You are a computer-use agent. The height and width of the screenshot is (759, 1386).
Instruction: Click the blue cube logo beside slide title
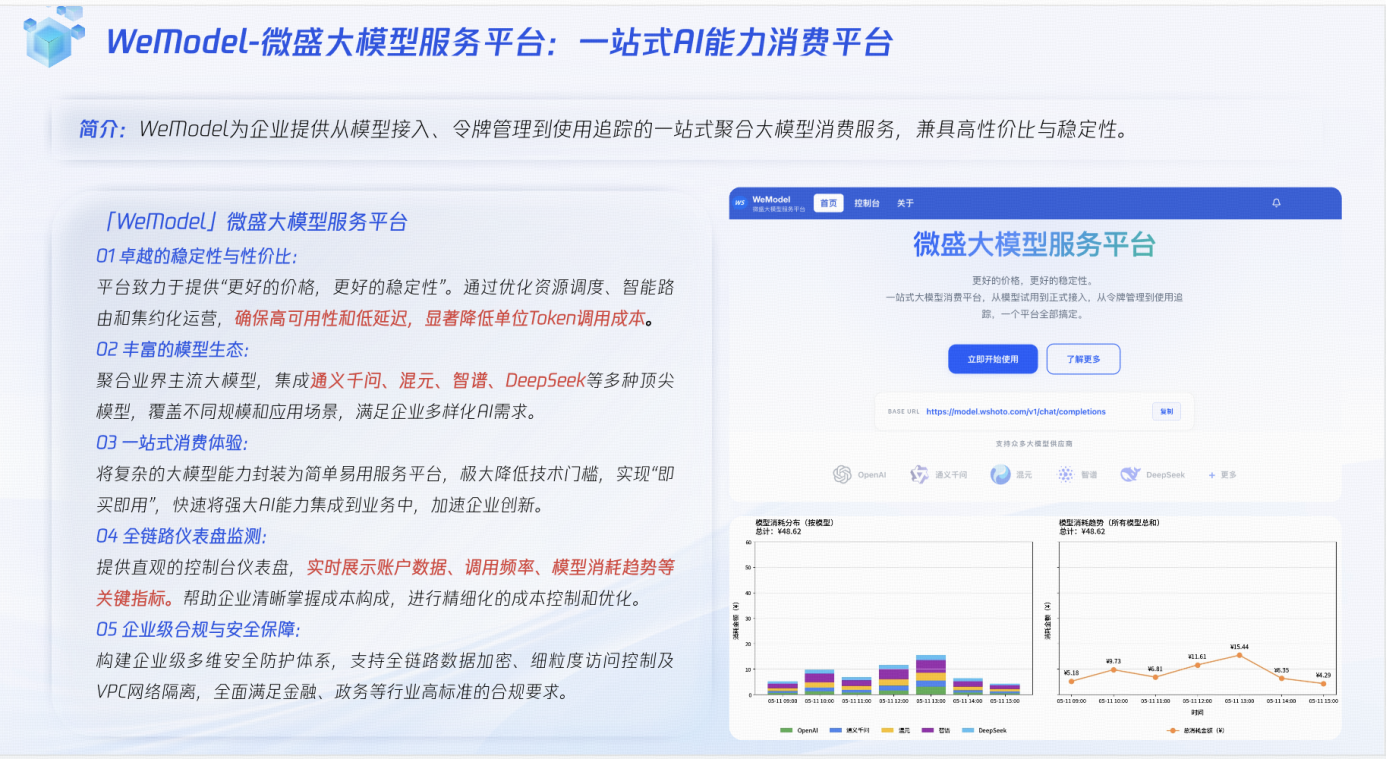[55, 37]
